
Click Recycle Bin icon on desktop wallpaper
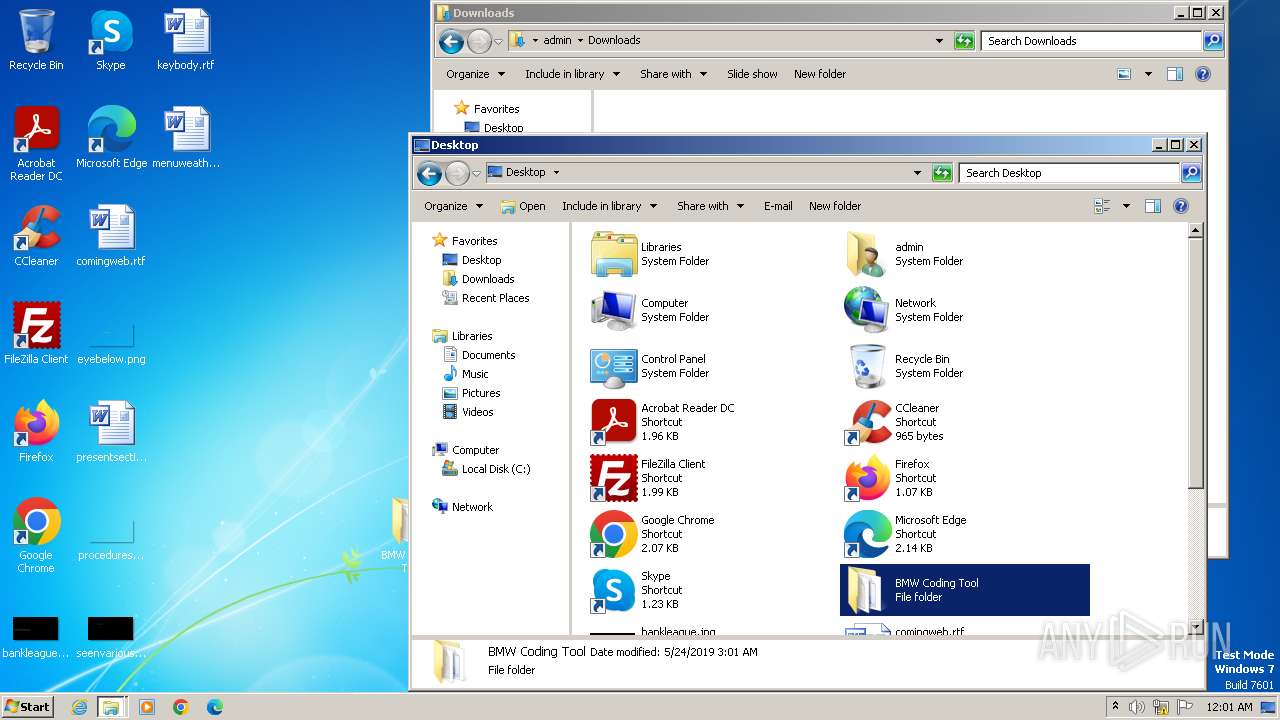[x=36, y=40]
